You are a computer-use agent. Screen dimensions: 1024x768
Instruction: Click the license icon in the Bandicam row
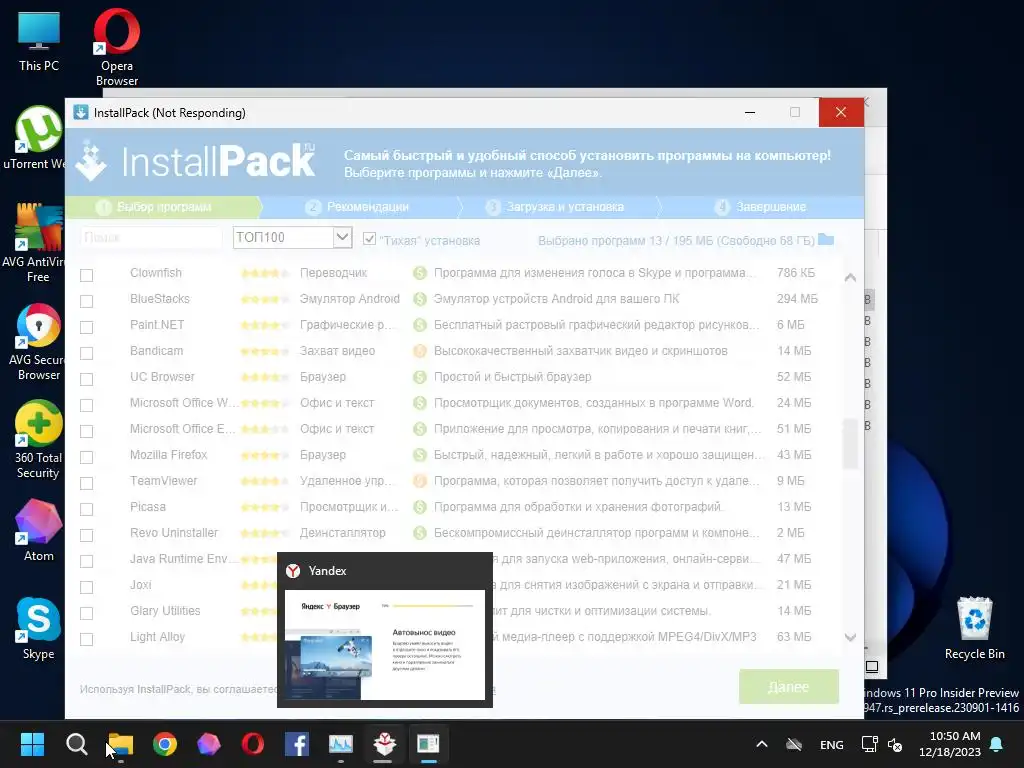420,351
